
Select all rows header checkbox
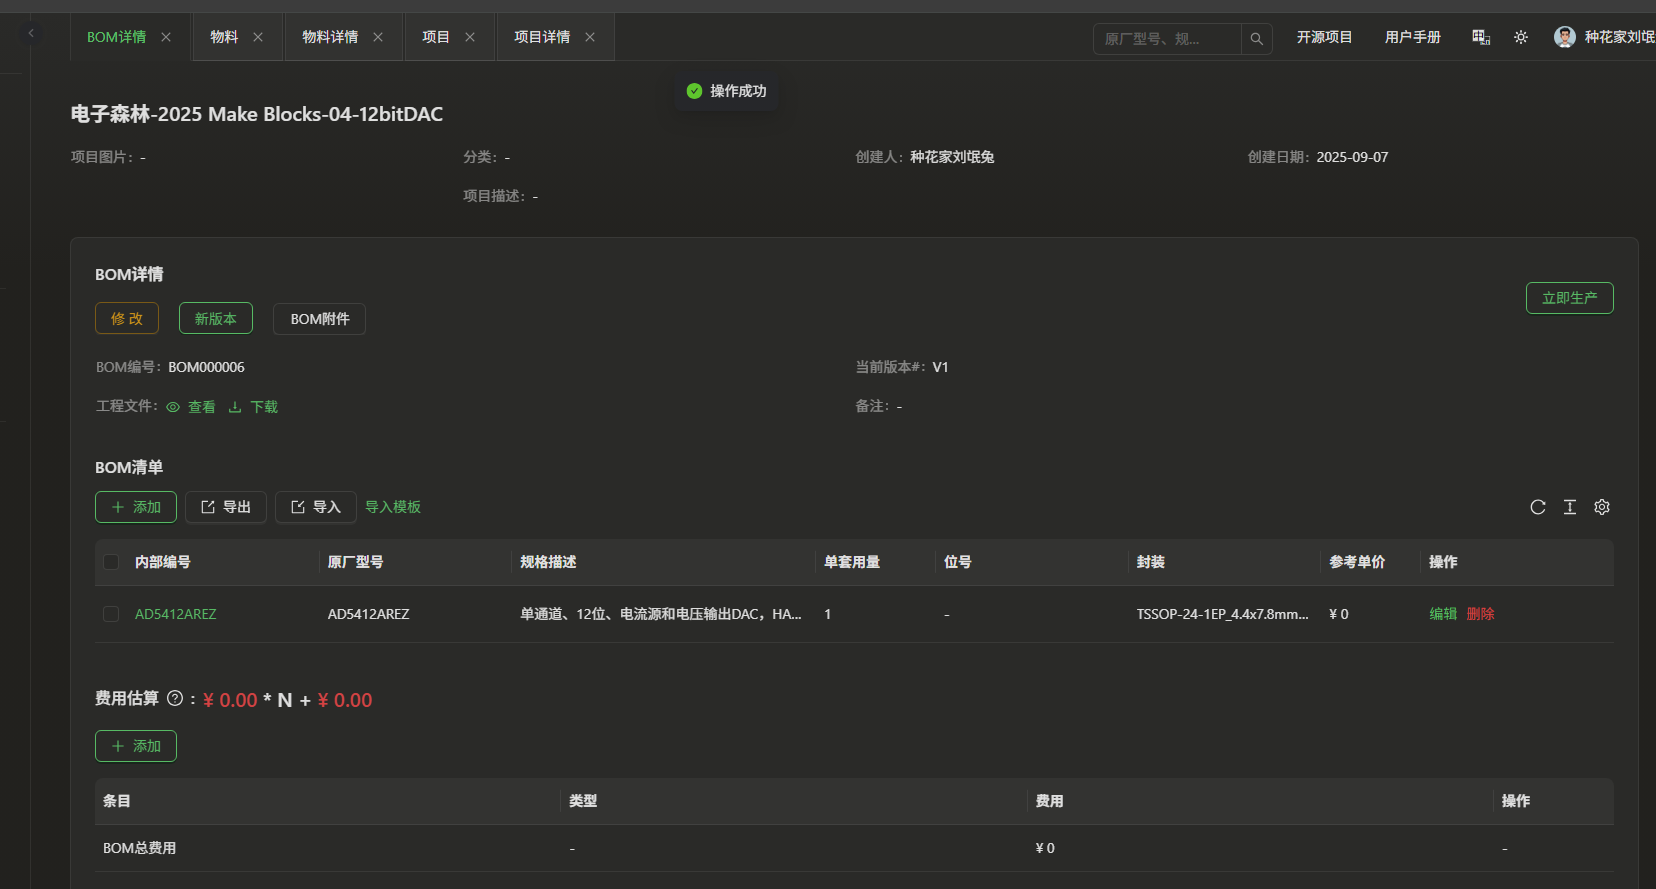(111, 562)
